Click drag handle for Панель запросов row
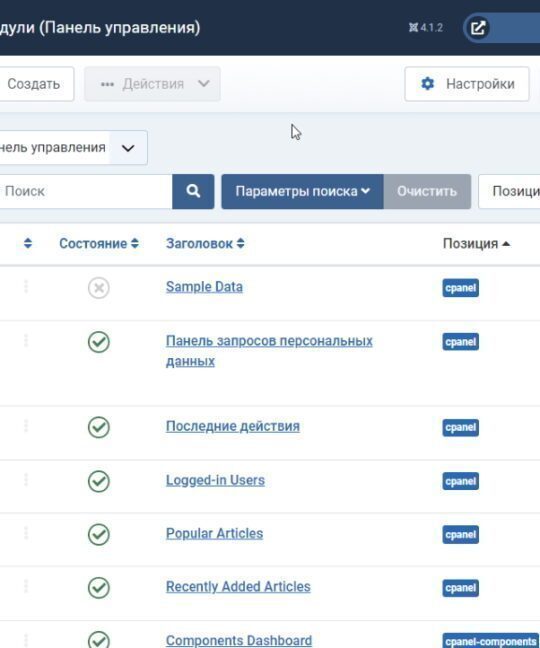 [26, 341]
